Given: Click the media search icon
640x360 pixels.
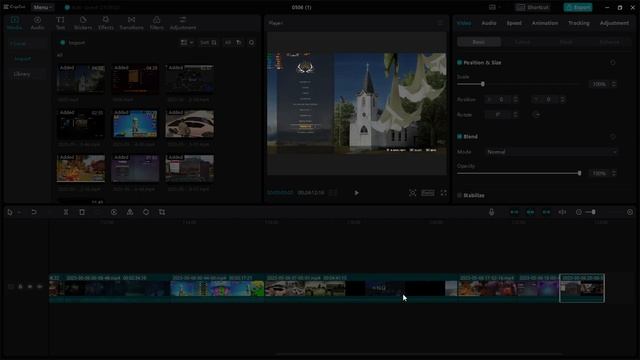Looking at the screenshot, I should pyautogui.click(x=251, y=42).
